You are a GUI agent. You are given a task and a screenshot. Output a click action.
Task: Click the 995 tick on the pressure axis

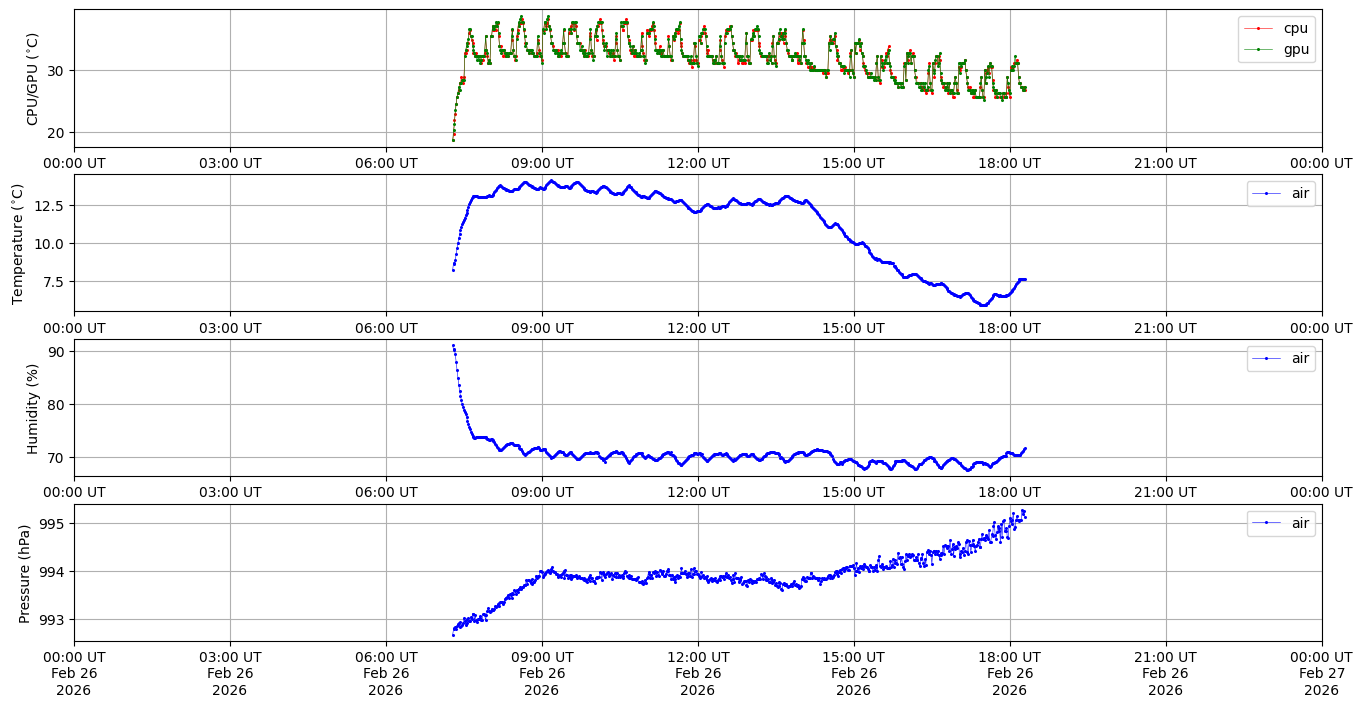(53, 524)
